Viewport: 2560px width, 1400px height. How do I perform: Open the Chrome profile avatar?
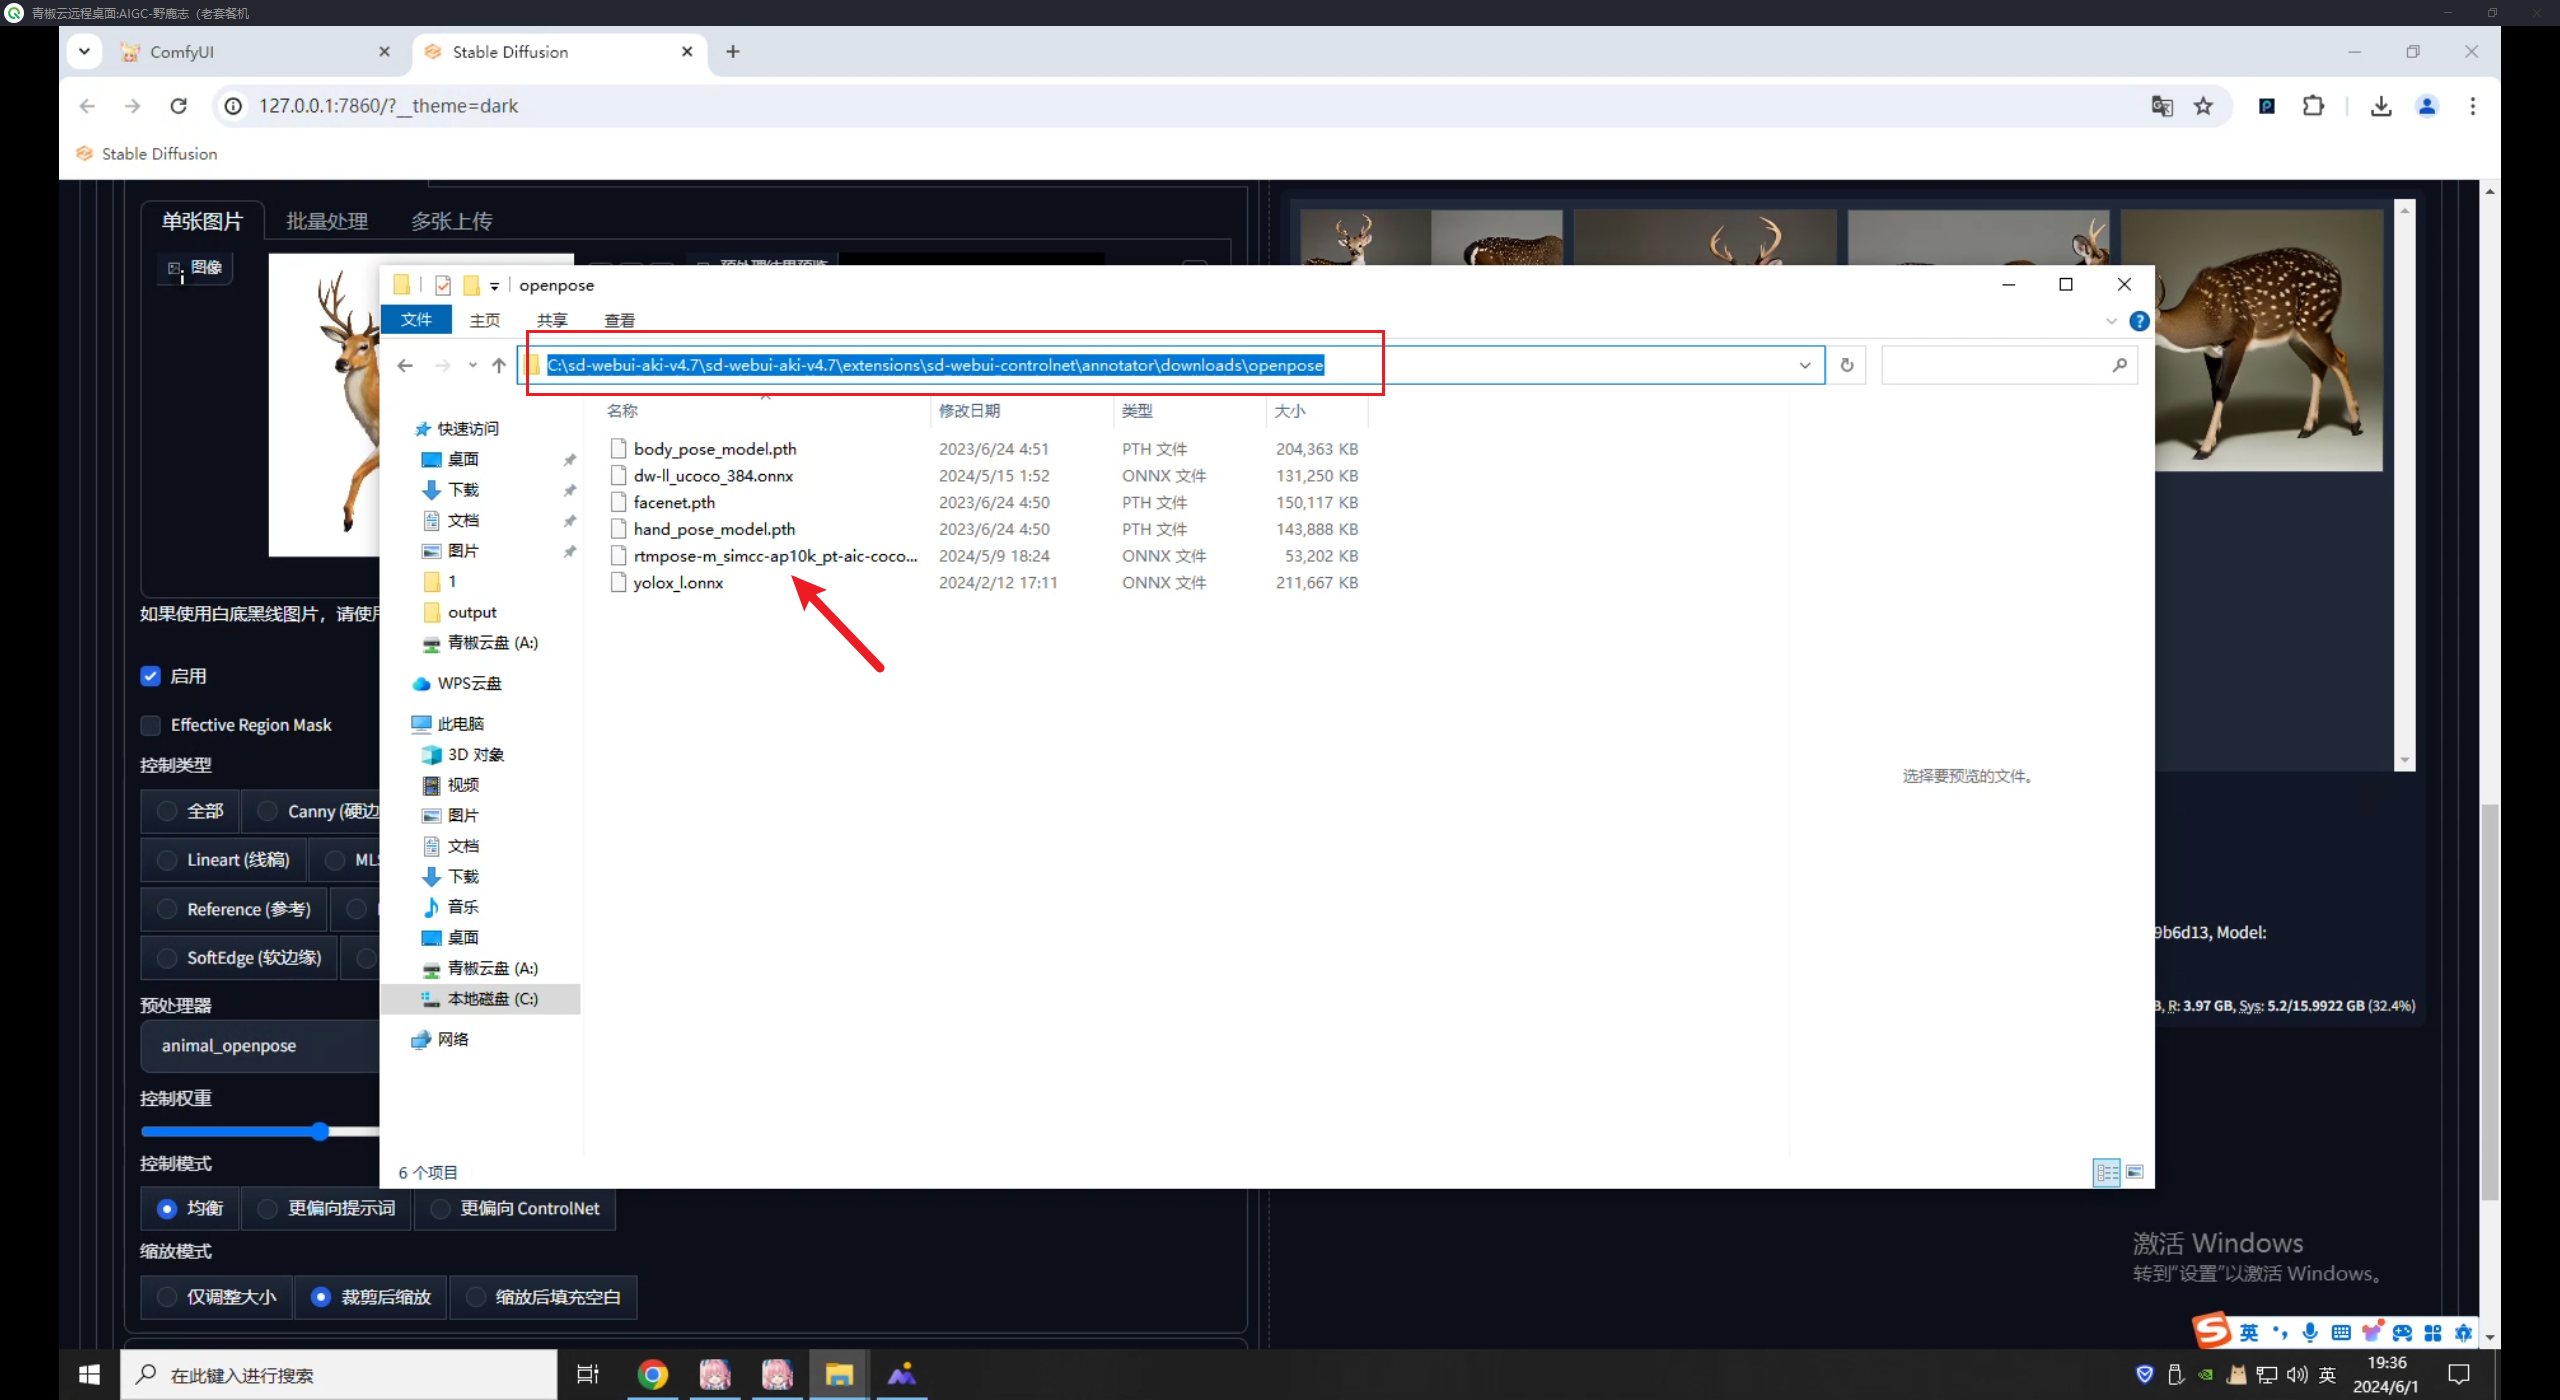pos(2427,106)
